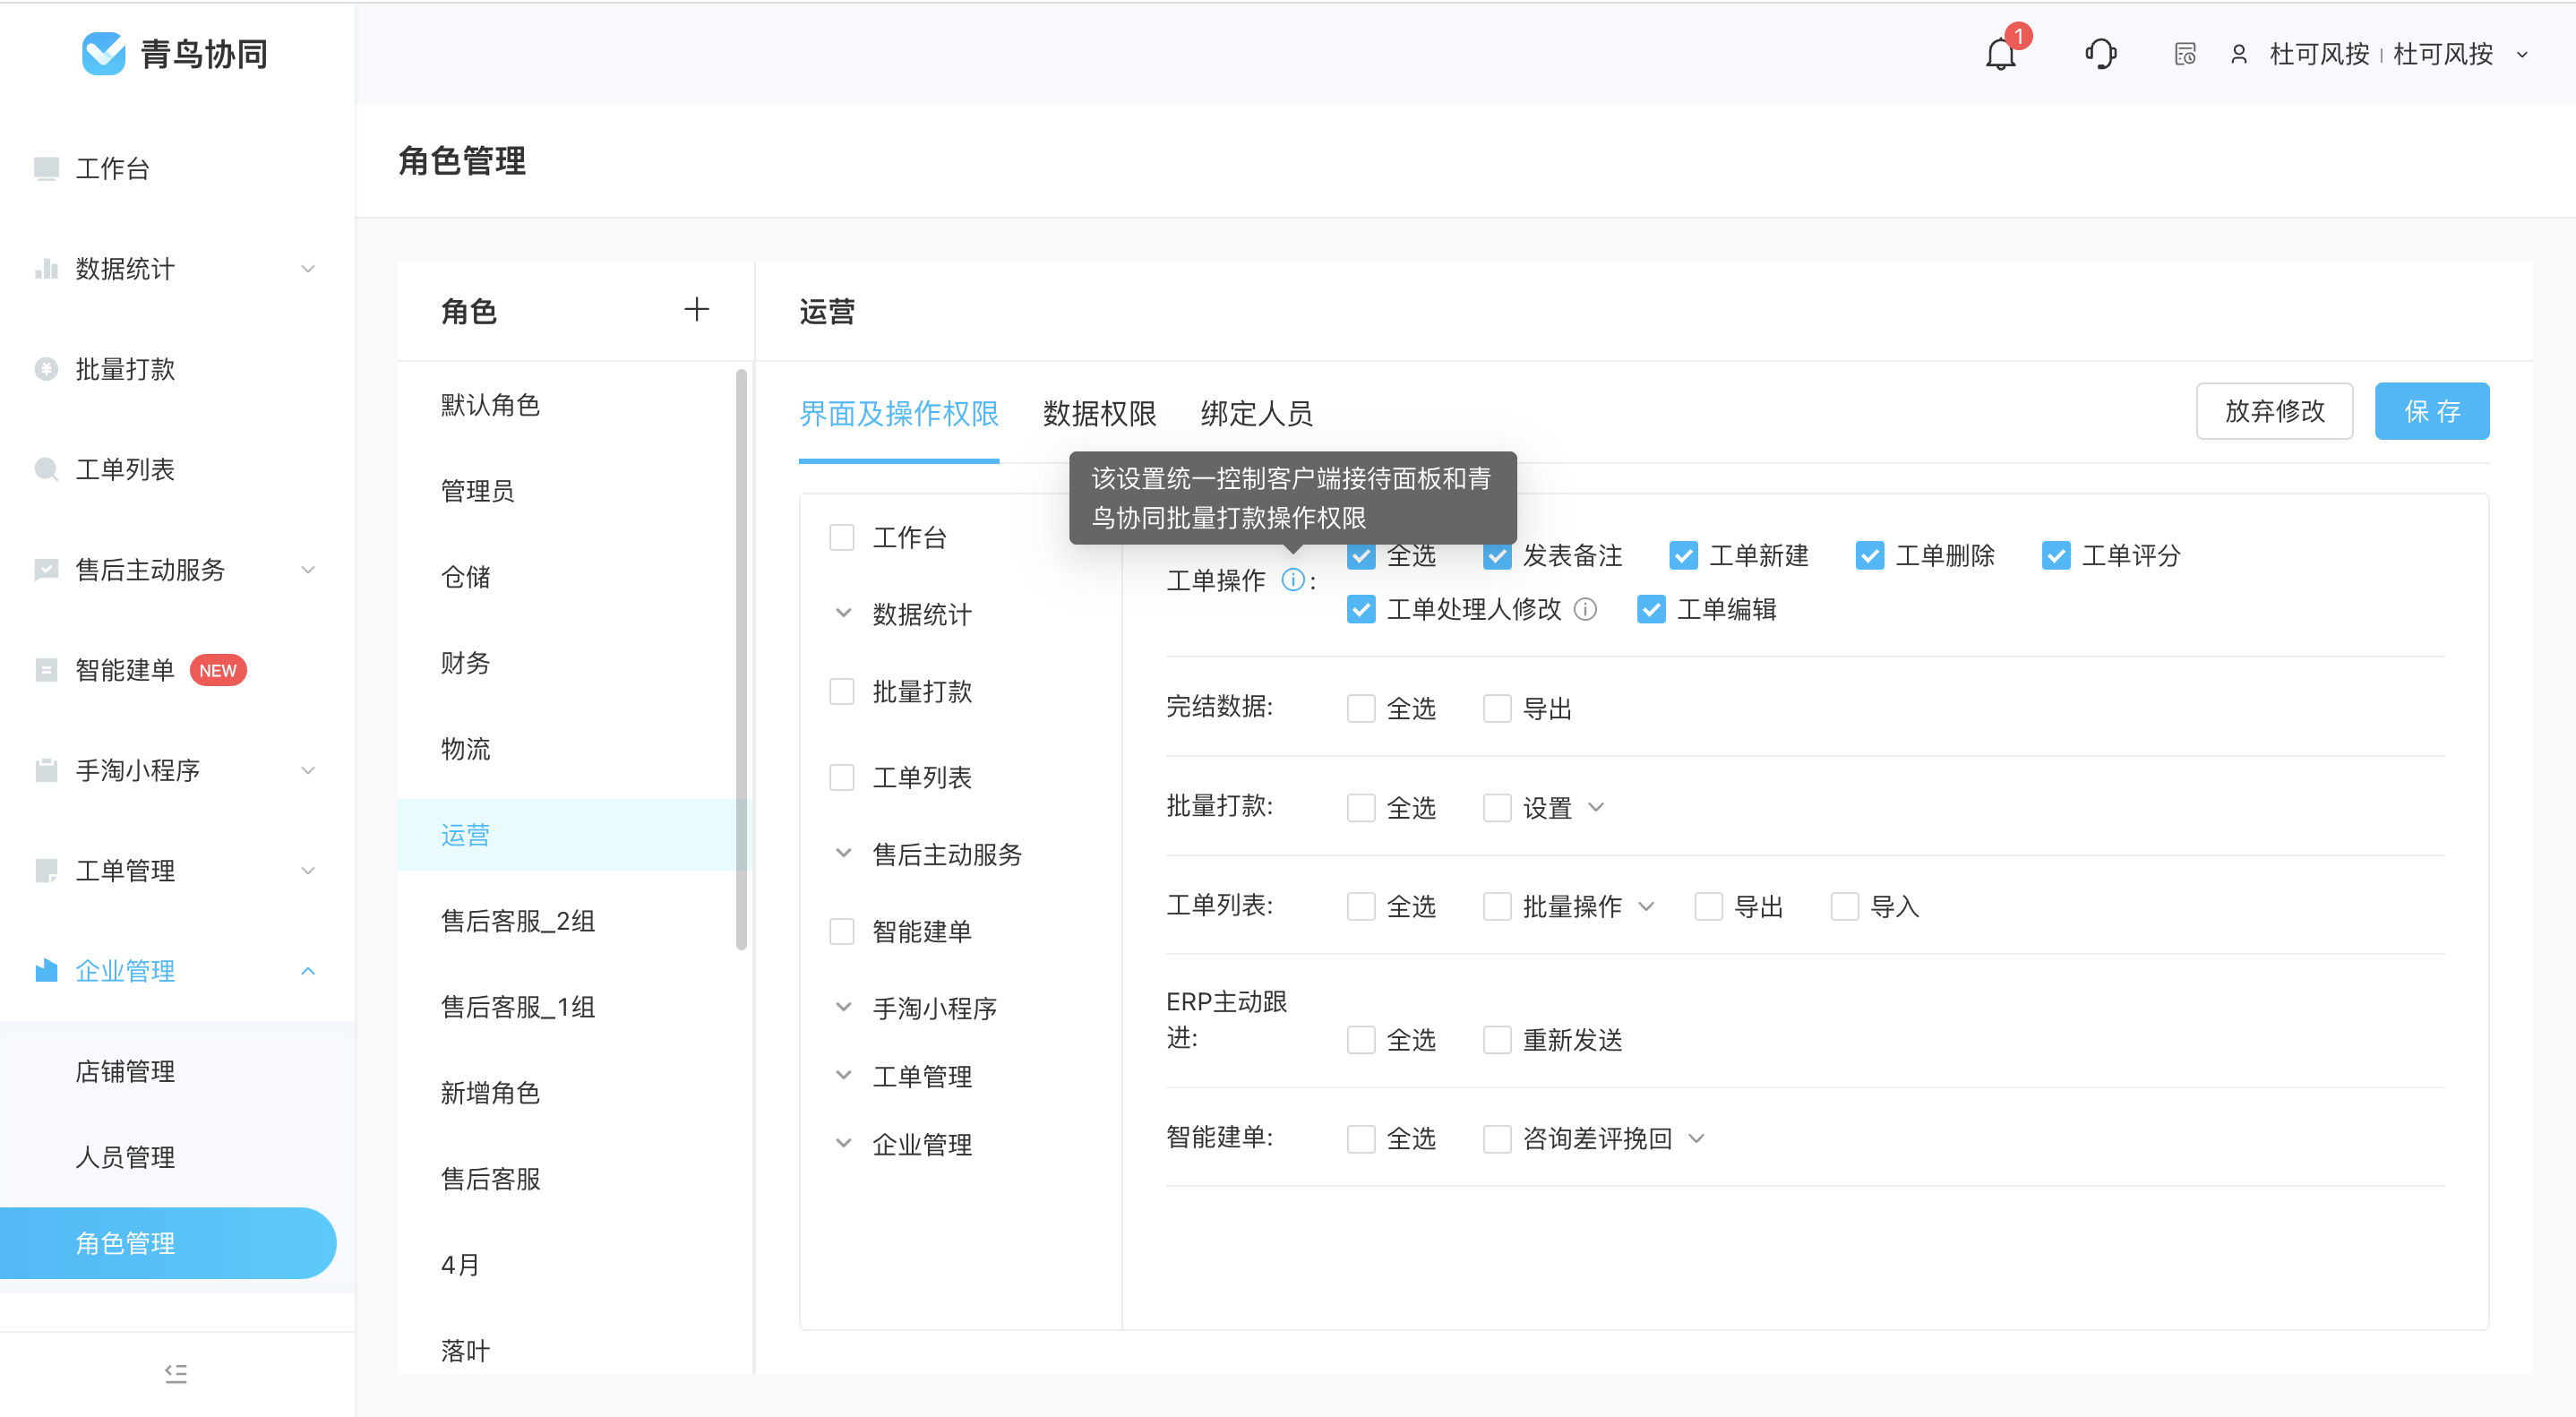Click the 数据统计 bar chart icon
Image resolution: width=2576 pixels, height=1417 pixels.
click(46, 268)
